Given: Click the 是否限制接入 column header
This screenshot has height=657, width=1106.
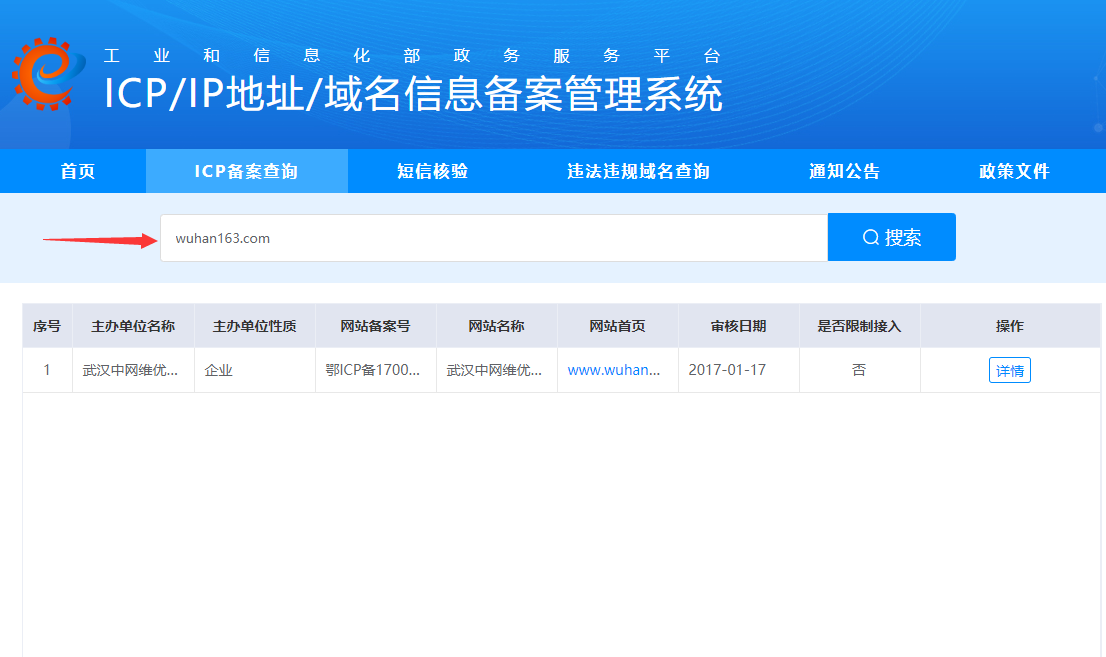Looking at the screenshot, I should pyautogui.click(x=859, y=326).
